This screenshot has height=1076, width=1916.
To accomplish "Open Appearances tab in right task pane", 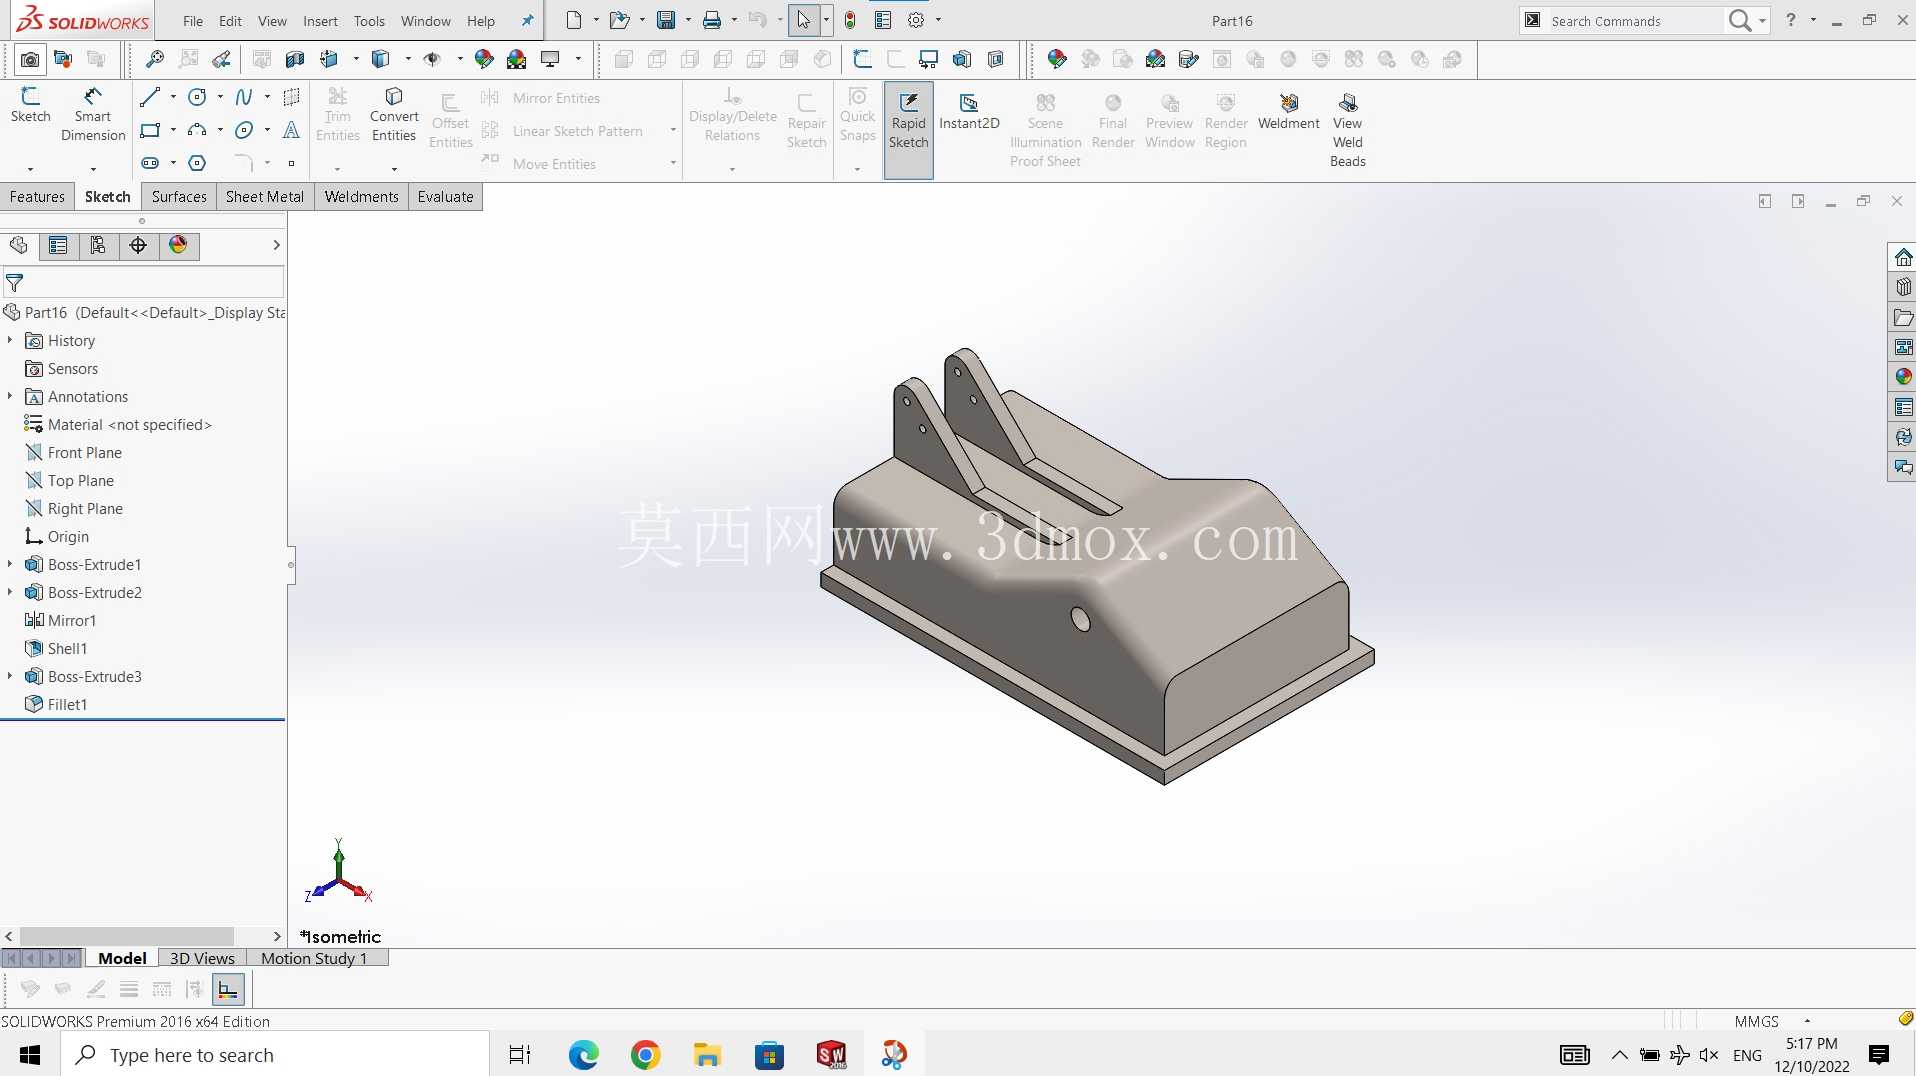I will [x=1903, y=377].
